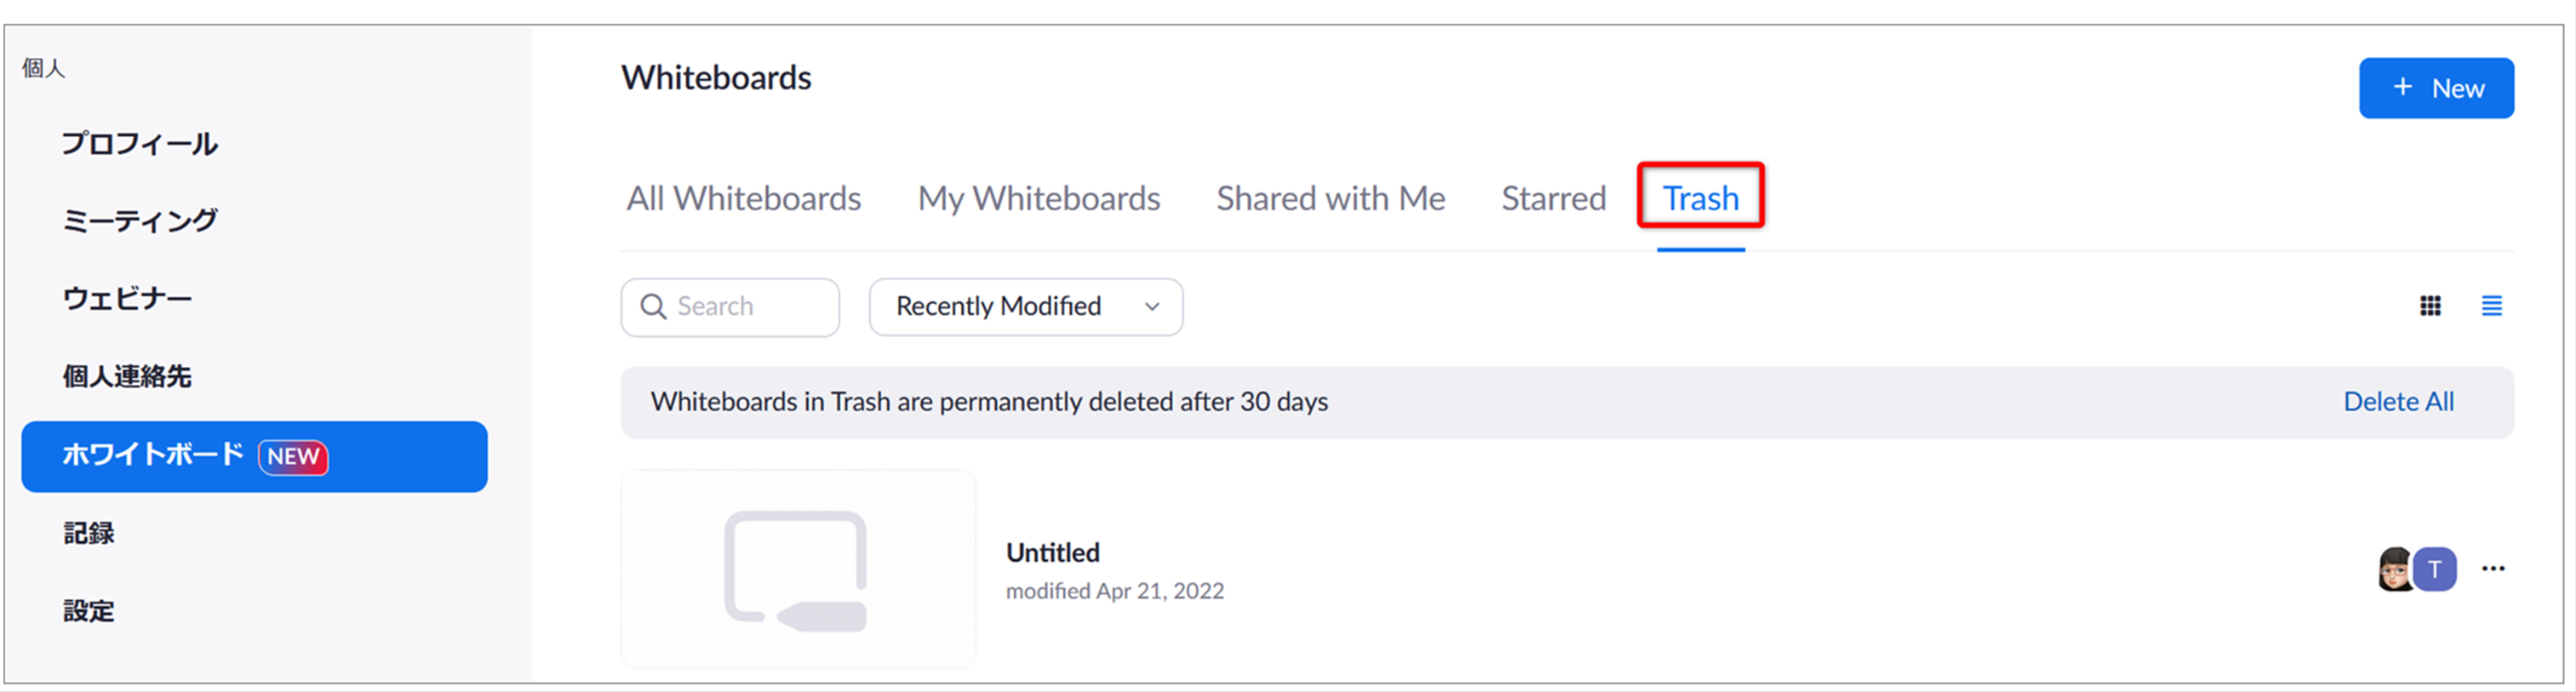2576x692 pixels.
Task: Switch to list view layout
Action: [2491, 306]
